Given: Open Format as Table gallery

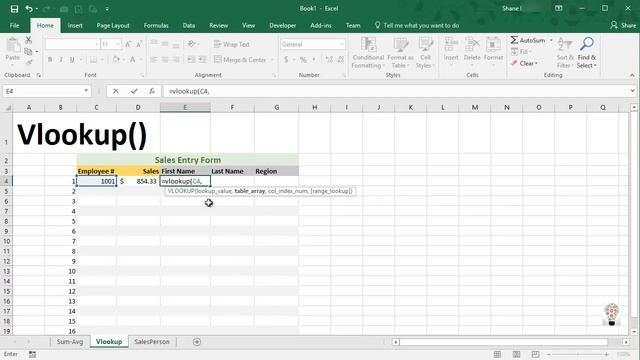Looking at the screenshot, I should 400,53.
